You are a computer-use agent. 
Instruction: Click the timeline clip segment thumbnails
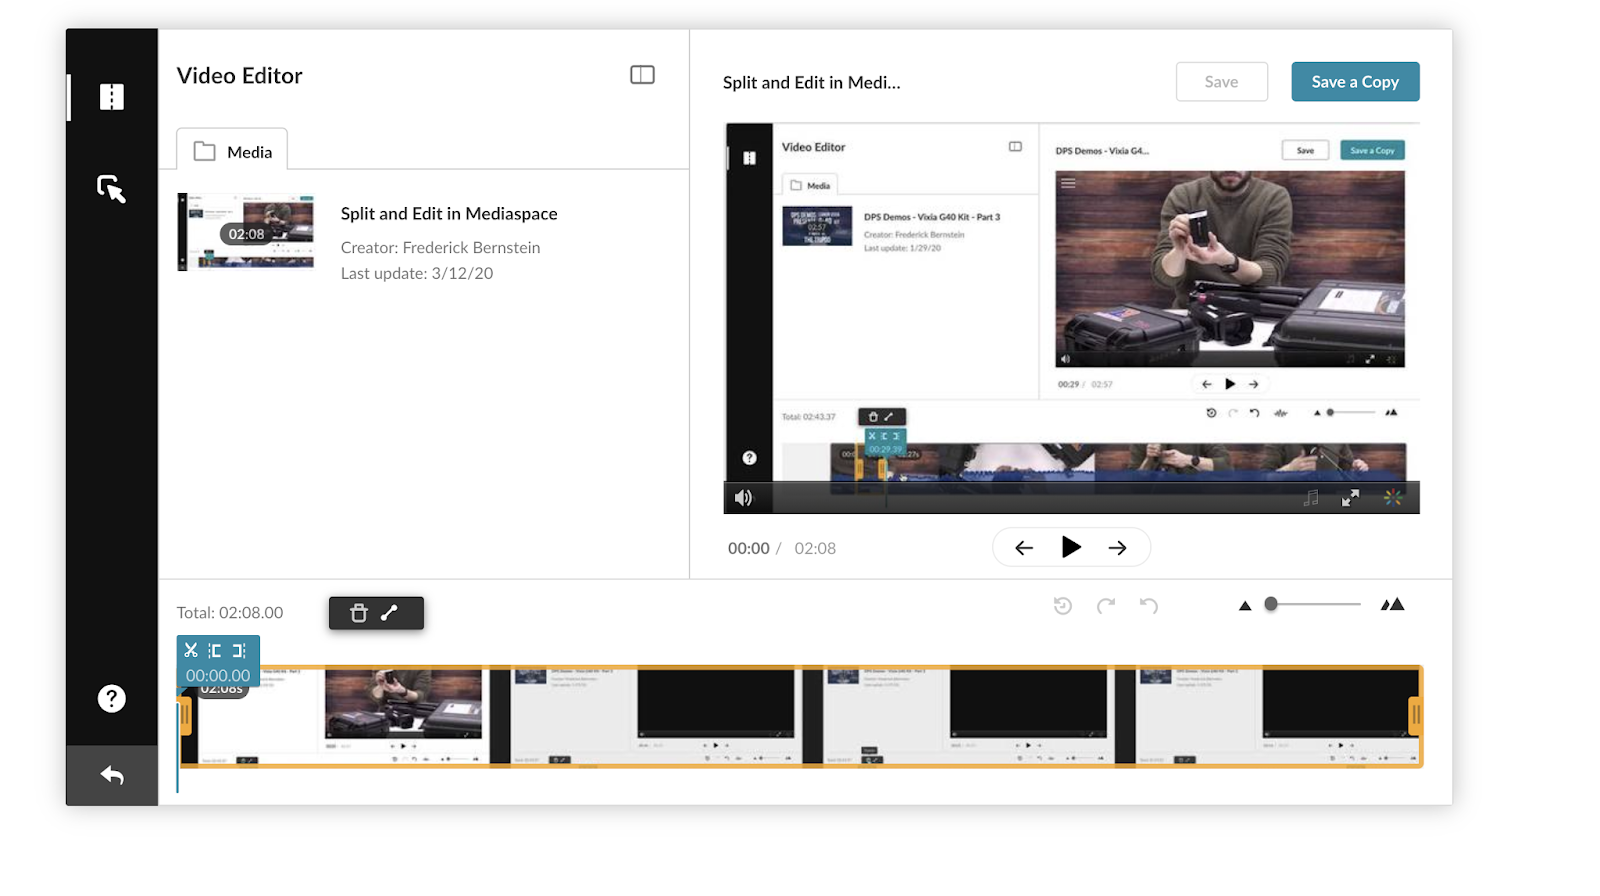coord(801,717)
